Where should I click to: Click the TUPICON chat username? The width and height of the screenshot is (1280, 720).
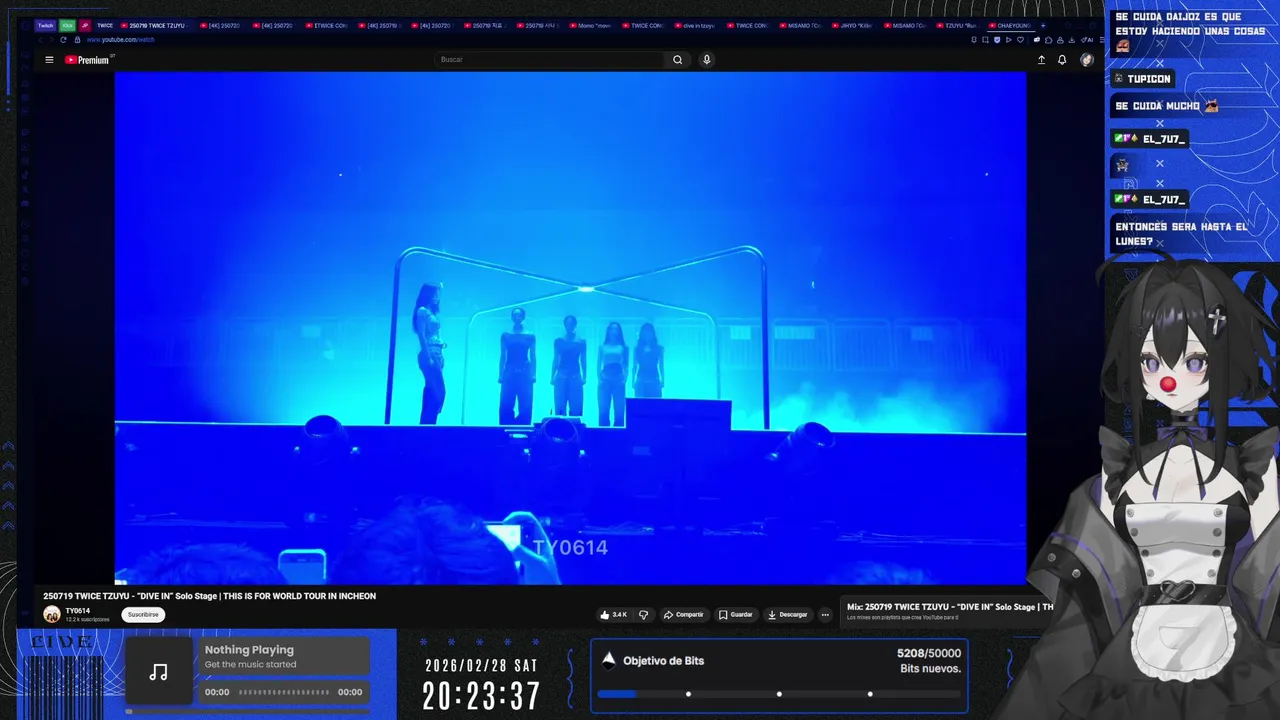[1149, 79]
